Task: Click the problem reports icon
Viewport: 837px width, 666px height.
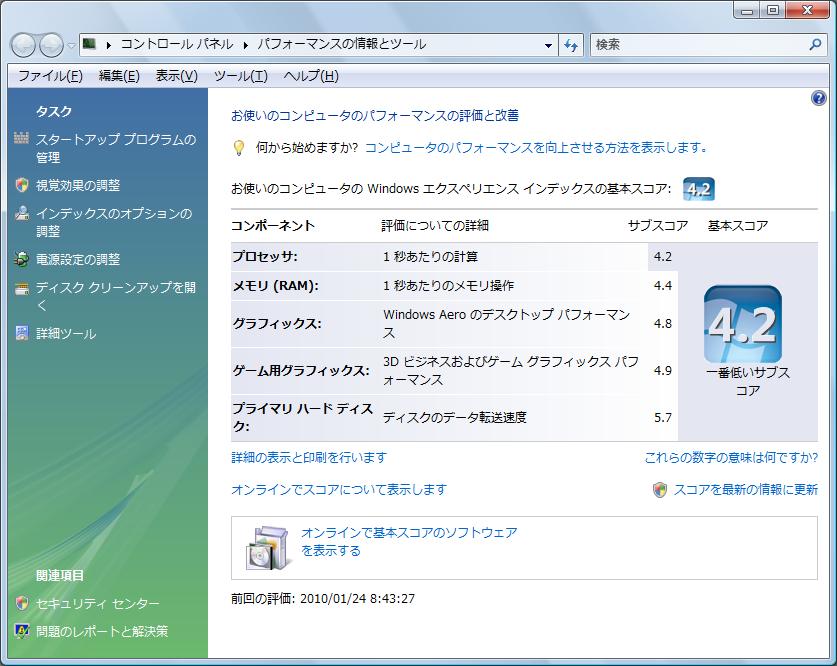Action: [x=21, y=631]
